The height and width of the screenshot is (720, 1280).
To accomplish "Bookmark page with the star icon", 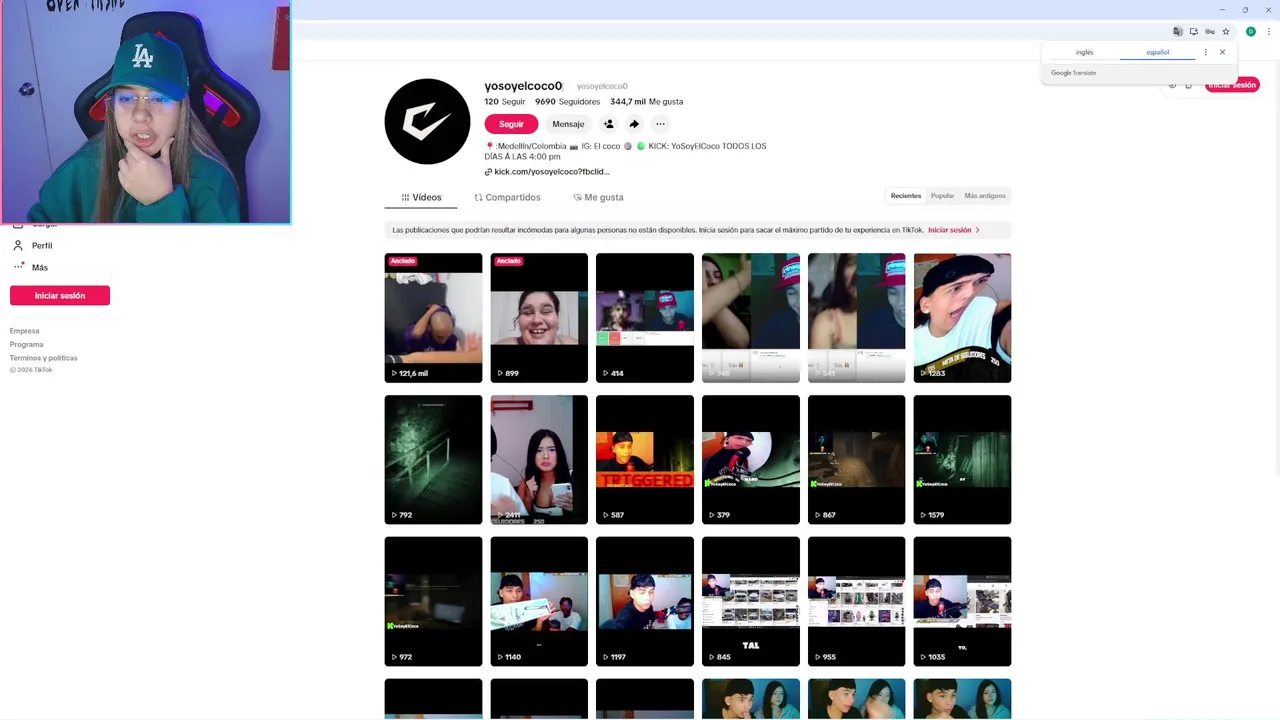I will (x=1226, y=32).
